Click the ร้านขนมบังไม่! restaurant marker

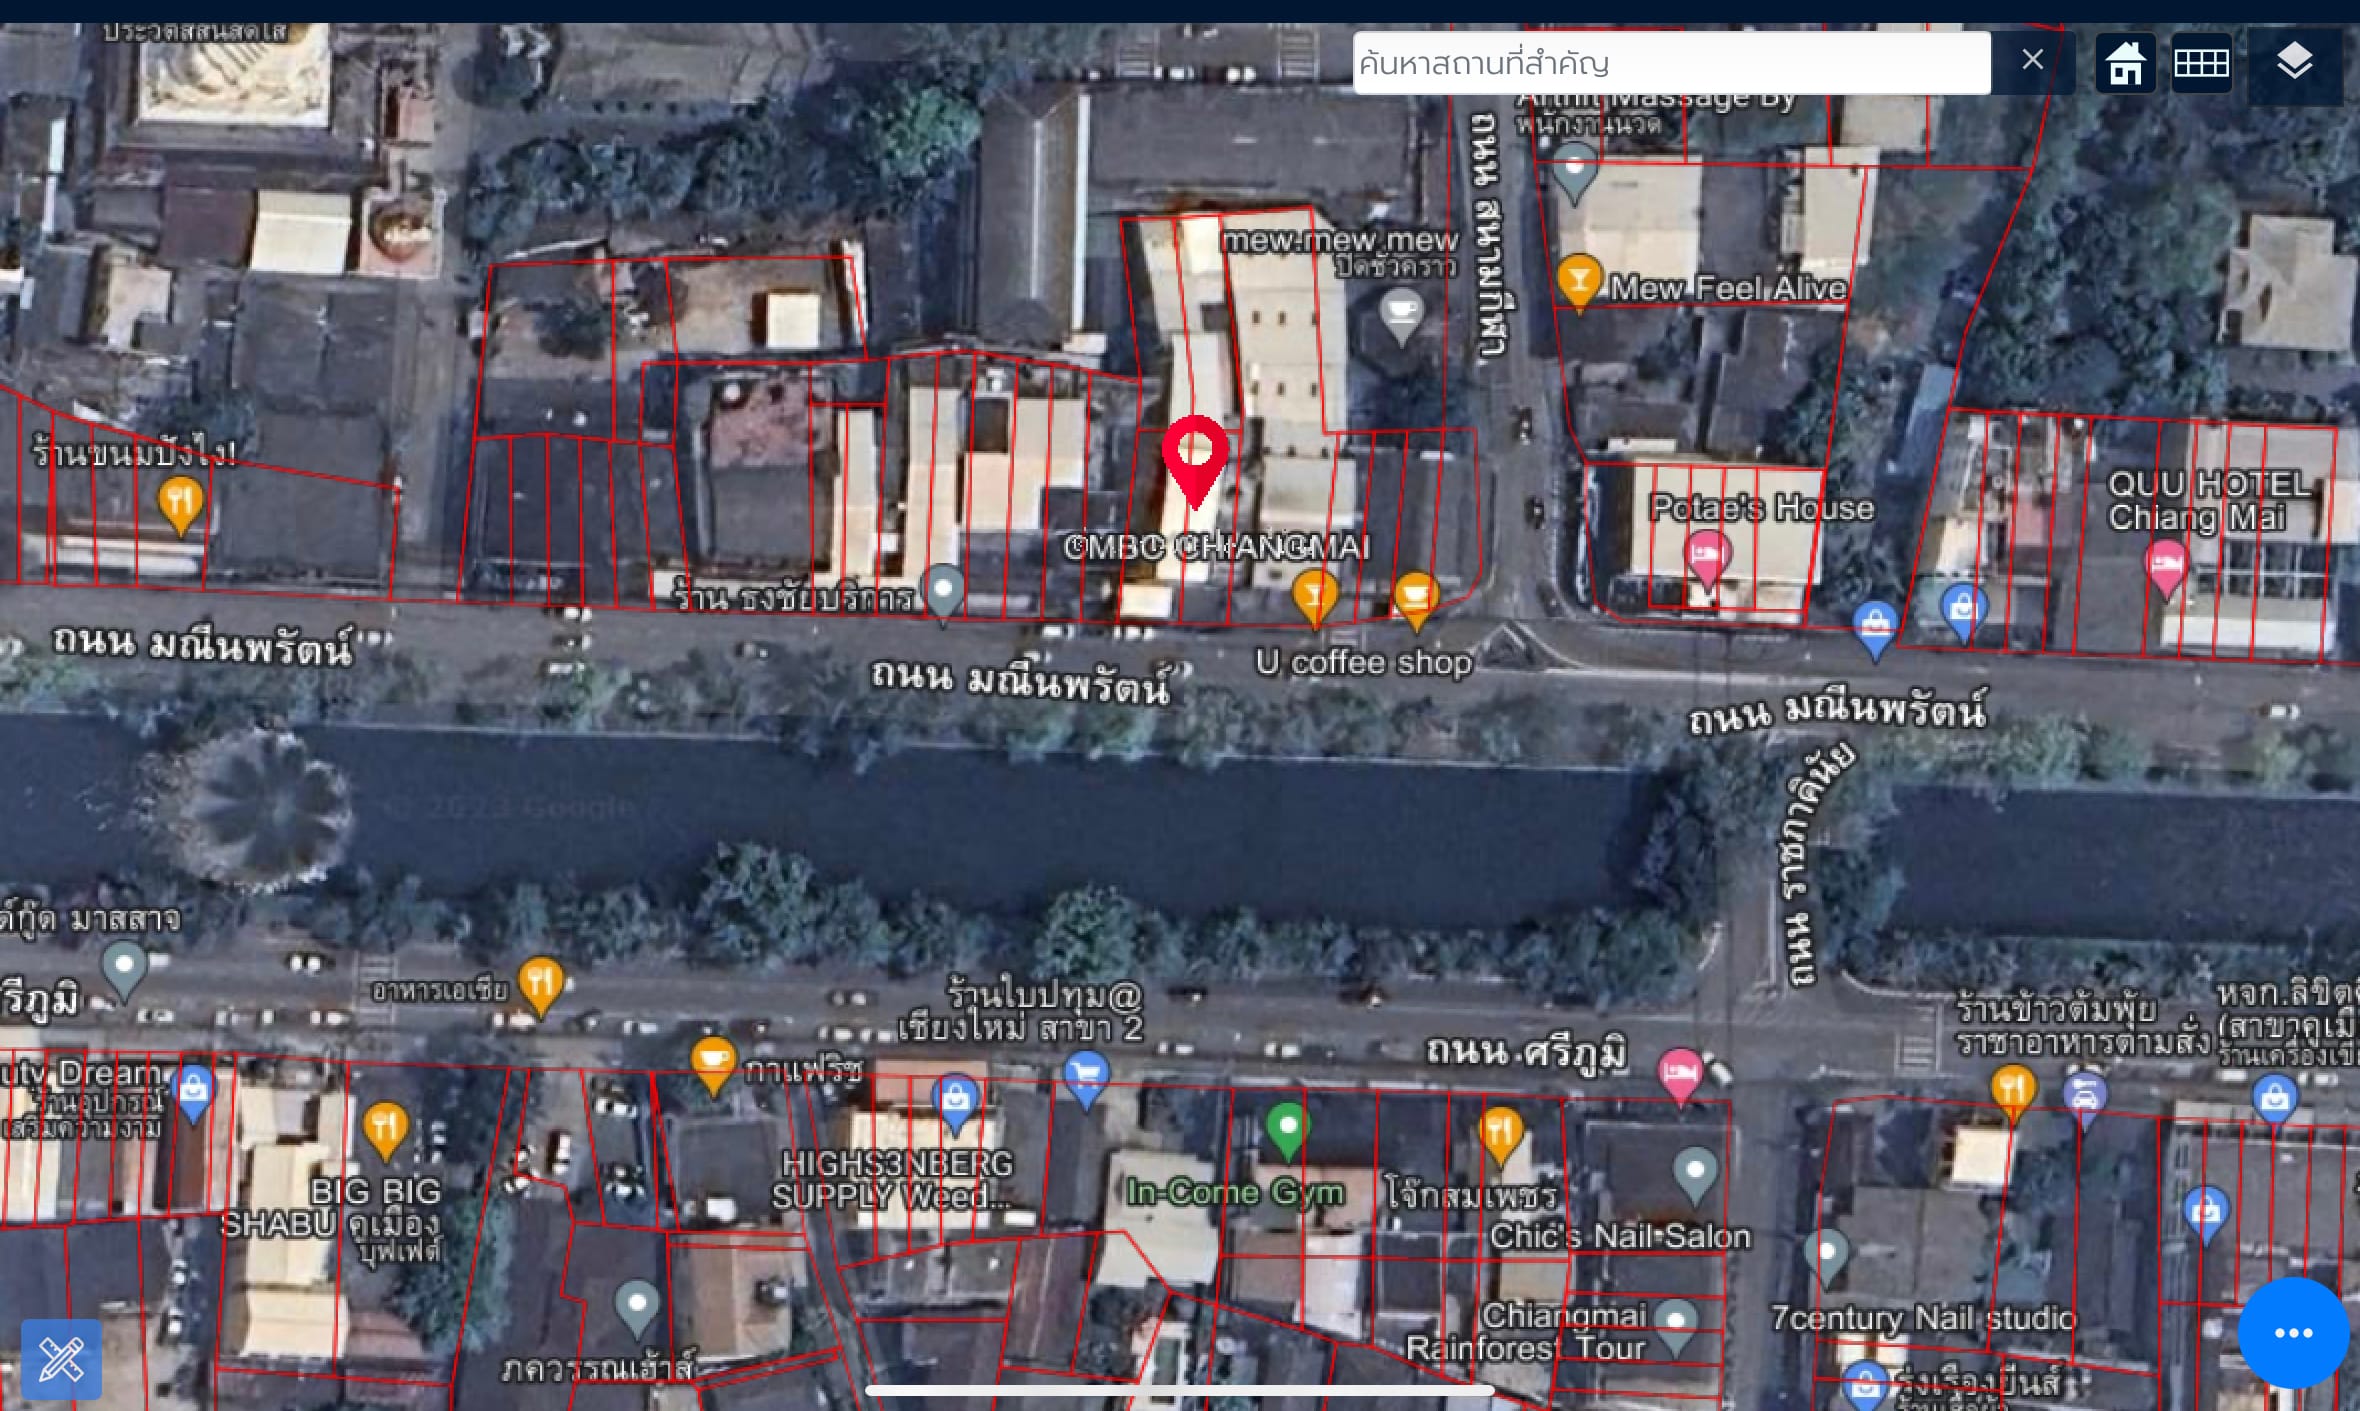click(181, 505)
